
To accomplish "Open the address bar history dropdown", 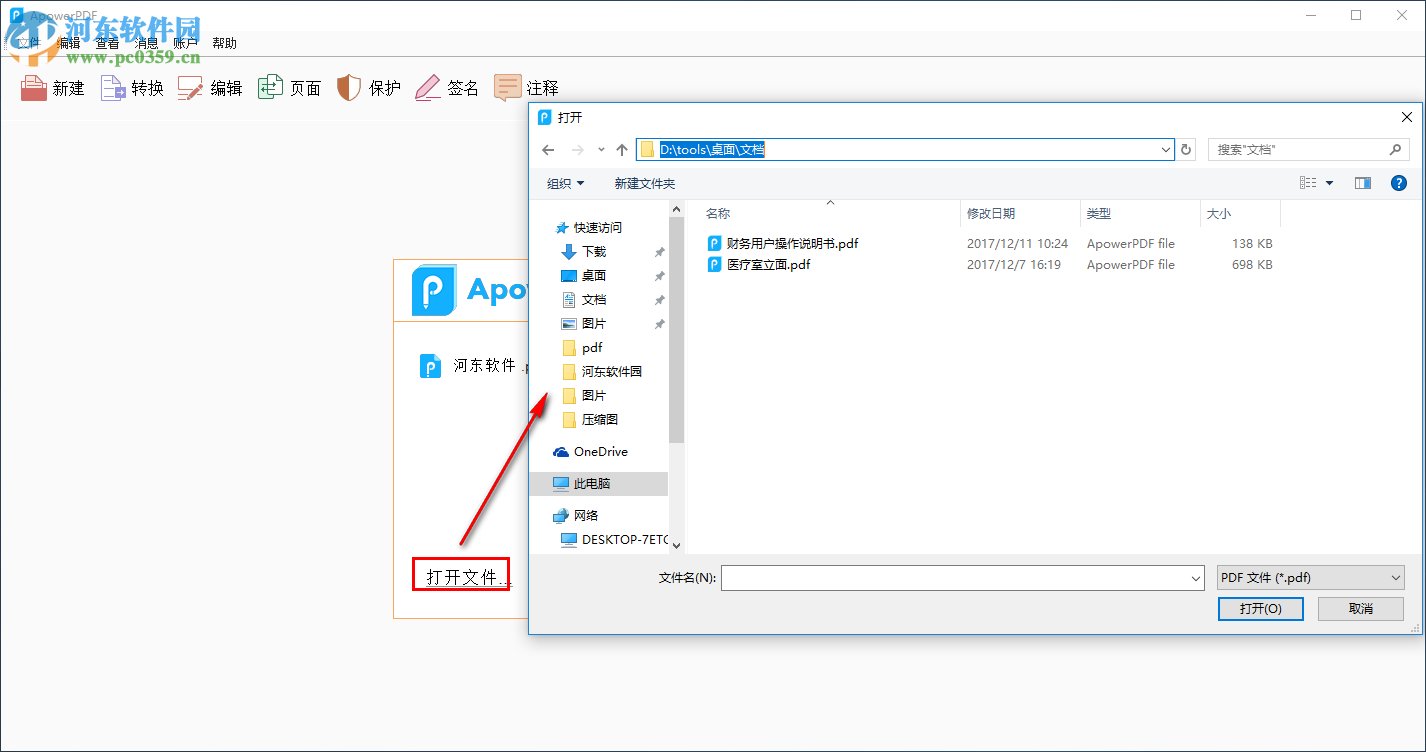I will click(1165, 149).
